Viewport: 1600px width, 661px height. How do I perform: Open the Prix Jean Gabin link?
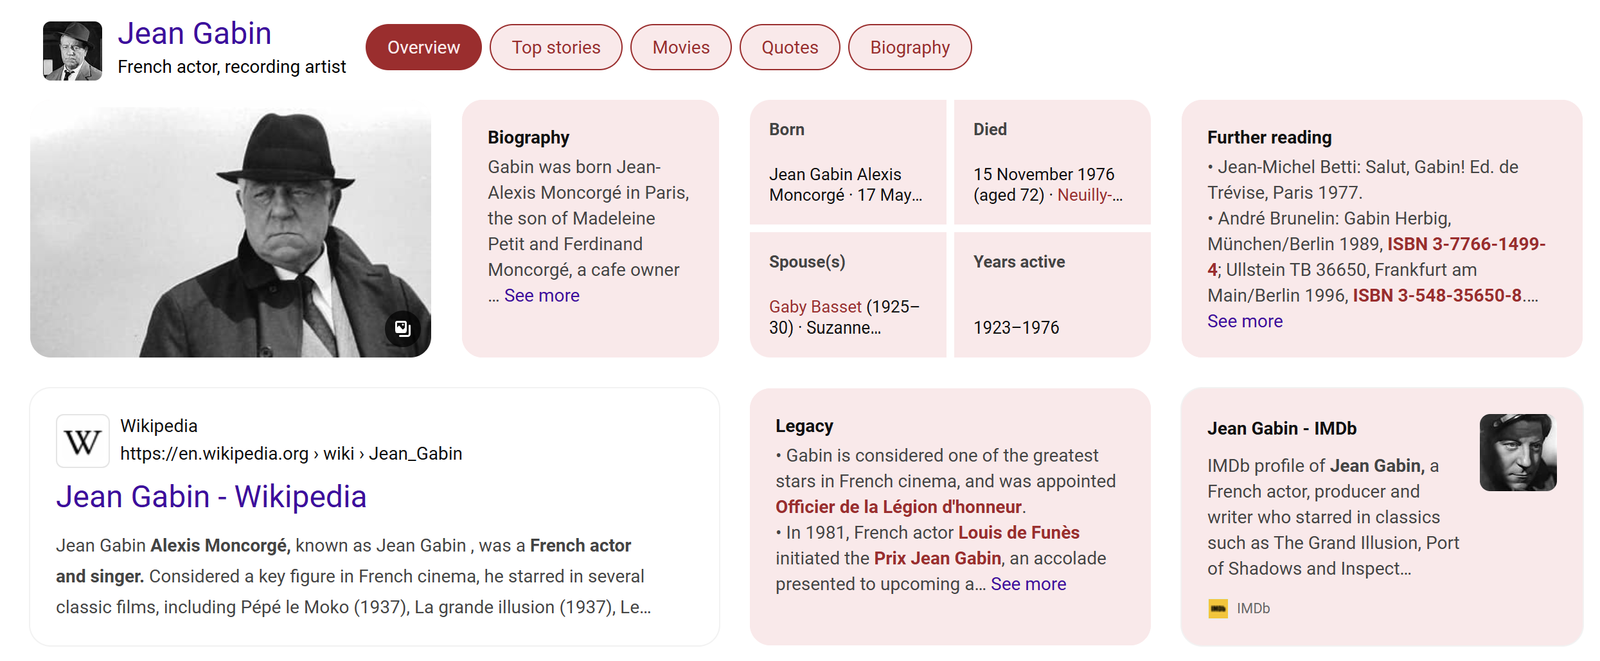click(937, 558)
